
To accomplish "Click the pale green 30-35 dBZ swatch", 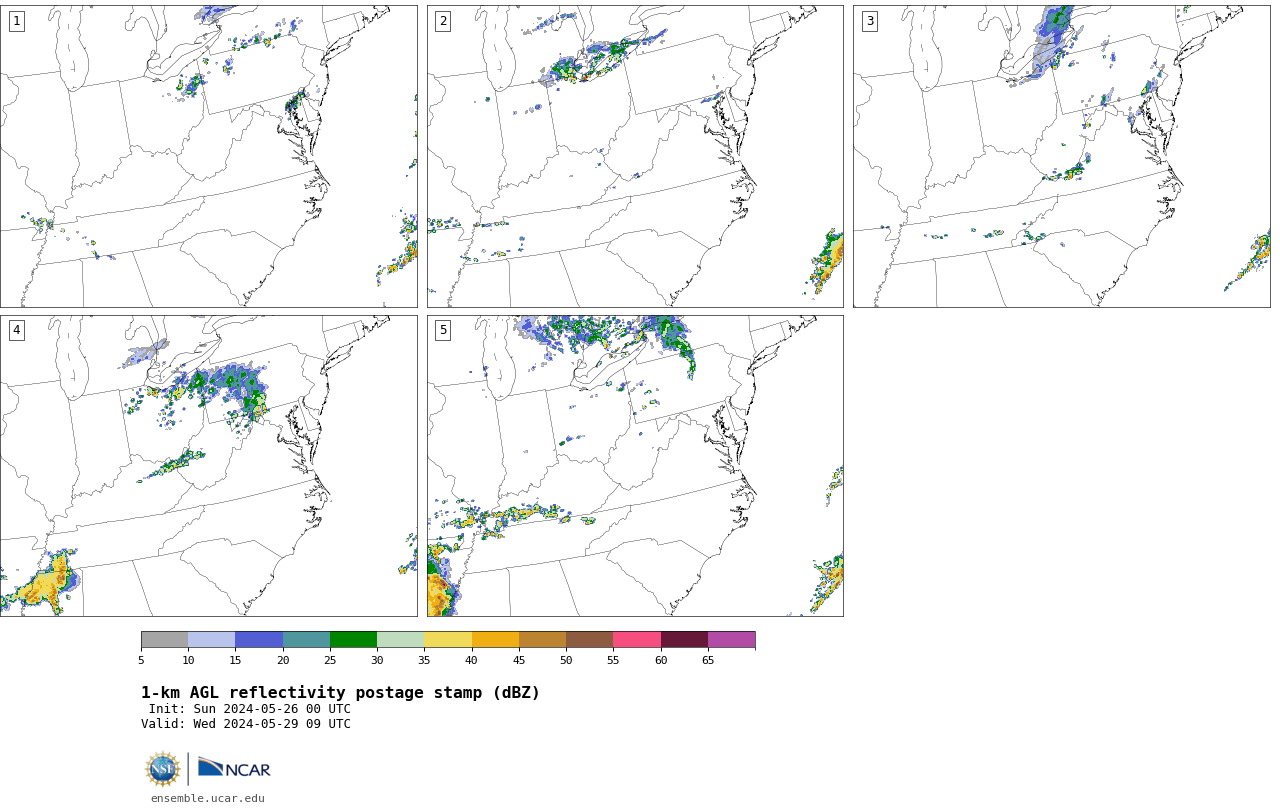I will (400, 640).
